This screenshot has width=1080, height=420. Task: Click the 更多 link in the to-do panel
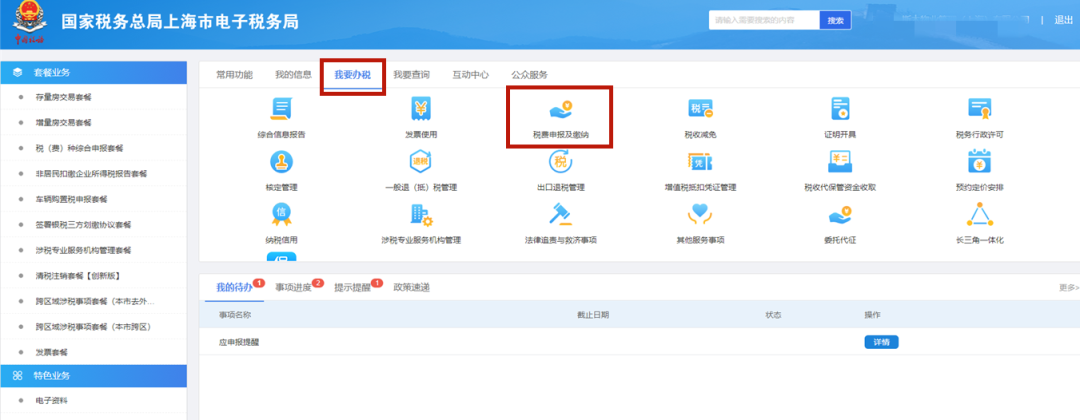[x=1069, y=288]
